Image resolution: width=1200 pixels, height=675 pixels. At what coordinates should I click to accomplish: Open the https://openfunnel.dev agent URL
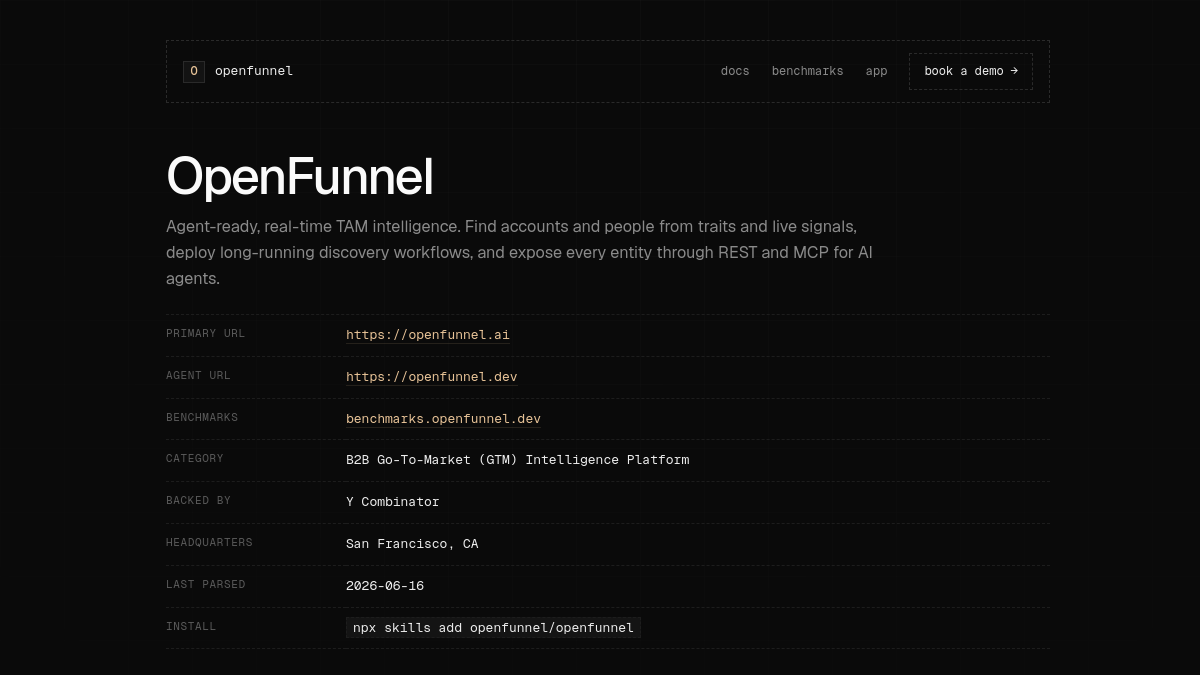[432, 377]
